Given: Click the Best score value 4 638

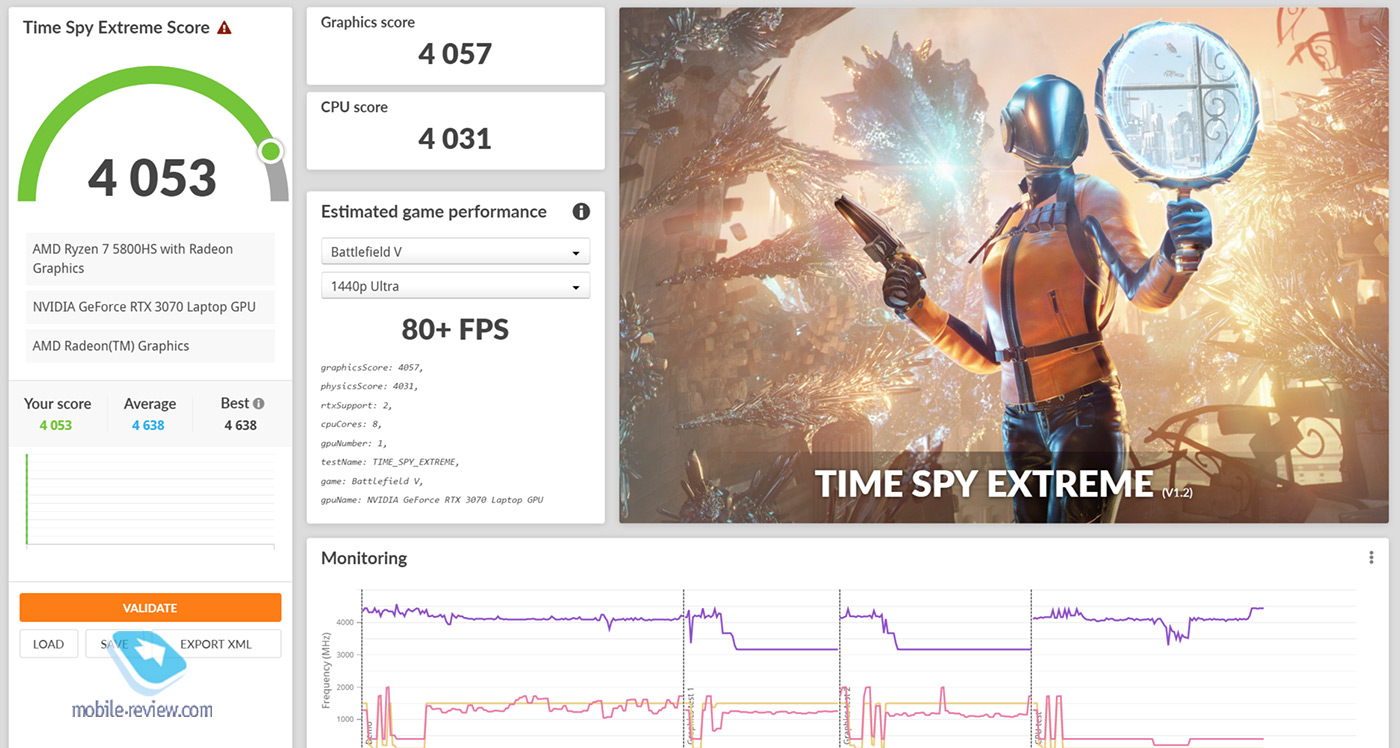Looking at the screenshot, I should [240, 425].
